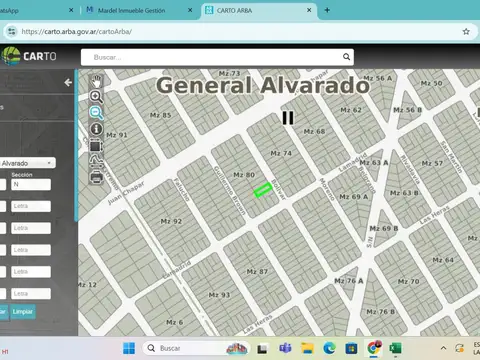Viewport: 480px width, 360px height.
Task: Click the Mz 80 block label
Action: point(244,175)
